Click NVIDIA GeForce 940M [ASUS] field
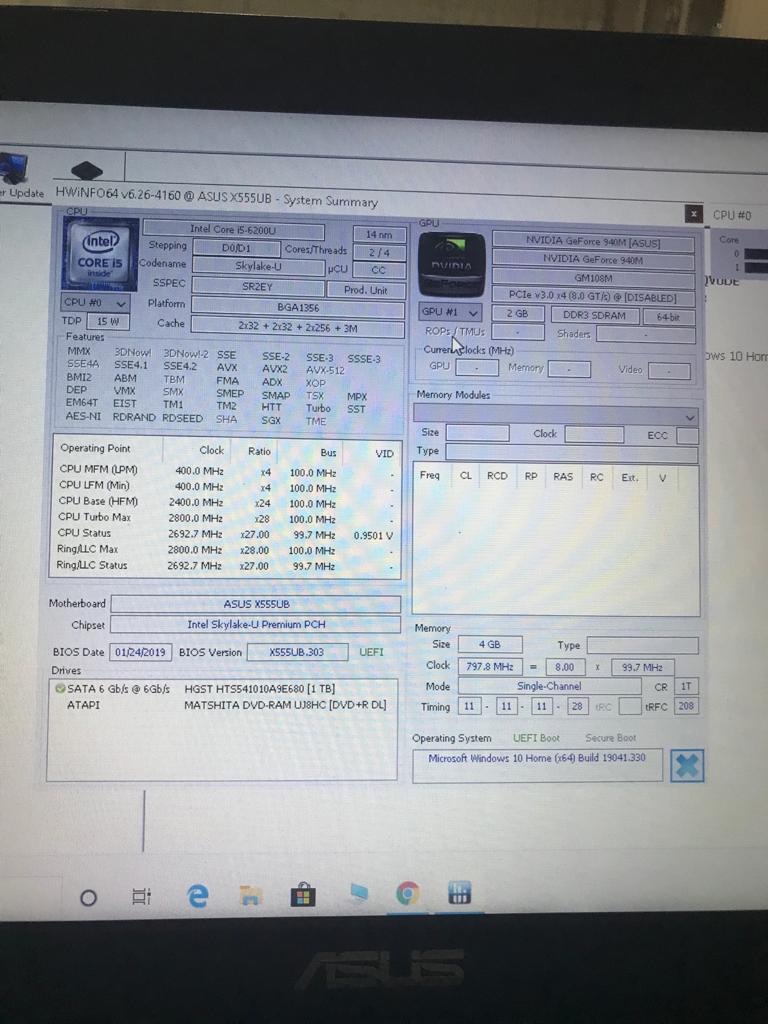The height and width of the screenshot is (1024, 768). (x=593, y=241)
